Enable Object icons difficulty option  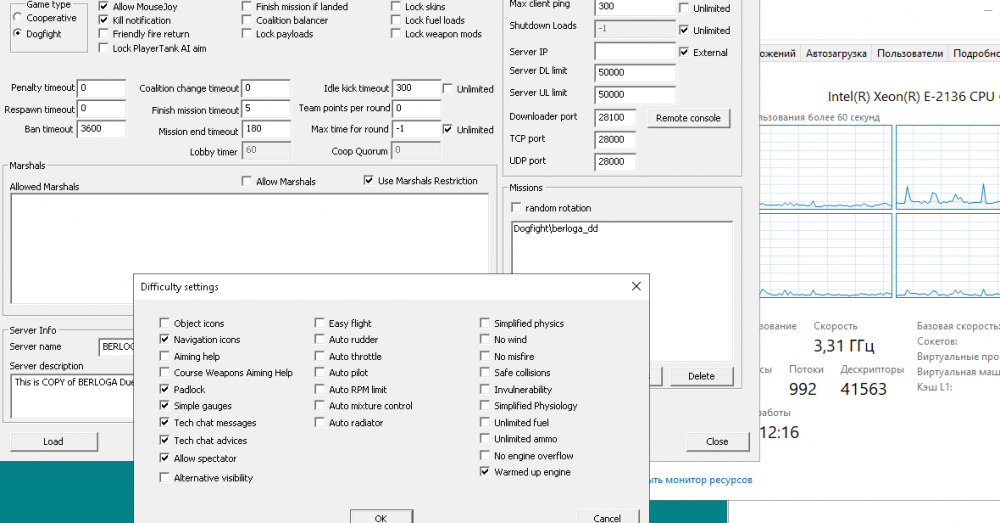(x=165, y=323)
